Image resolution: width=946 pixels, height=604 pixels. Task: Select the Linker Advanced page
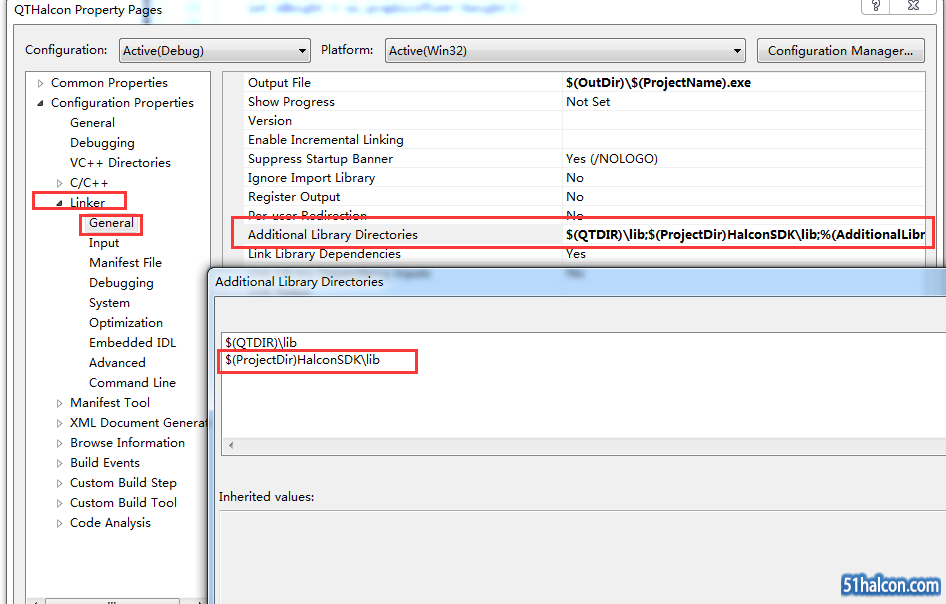pyautogui.click(x=117, y=363)
